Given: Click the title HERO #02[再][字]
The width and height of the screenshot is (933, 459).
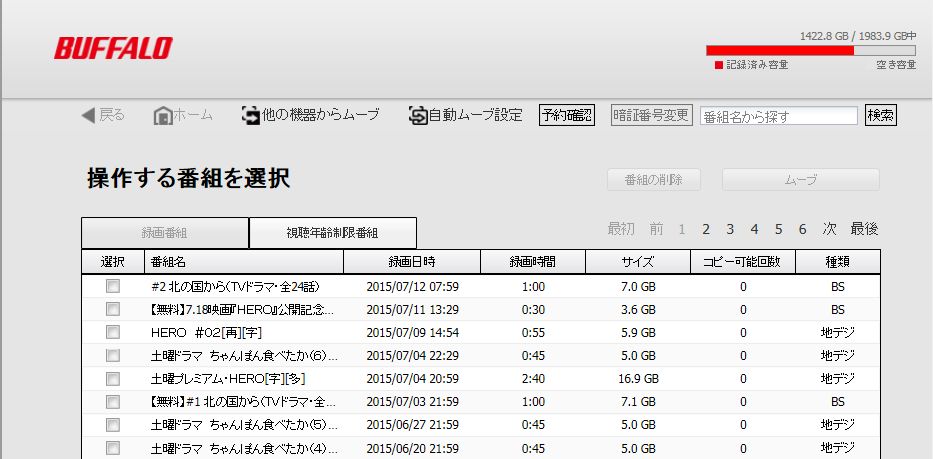Looking at the screenshot, I should [x=206, y=332].
